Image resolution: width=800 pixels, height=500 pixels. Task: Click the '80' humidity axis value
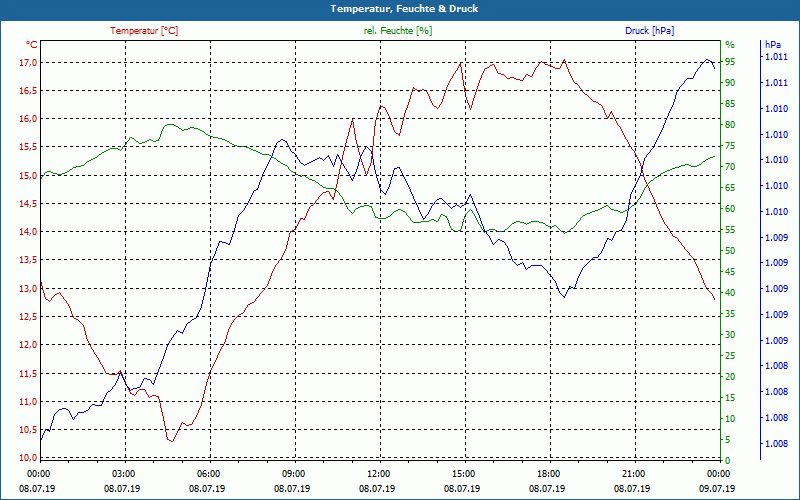point(730,124)
